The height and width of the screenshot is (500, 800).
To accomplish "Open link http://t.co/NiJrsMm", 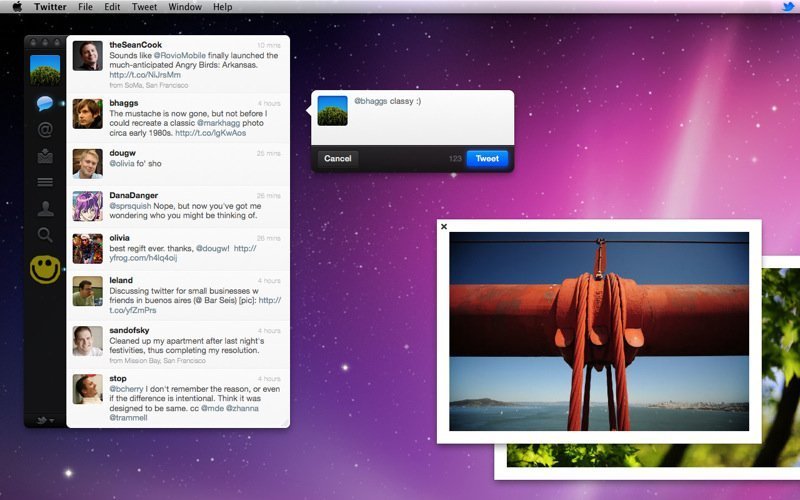I will [145, 74].
